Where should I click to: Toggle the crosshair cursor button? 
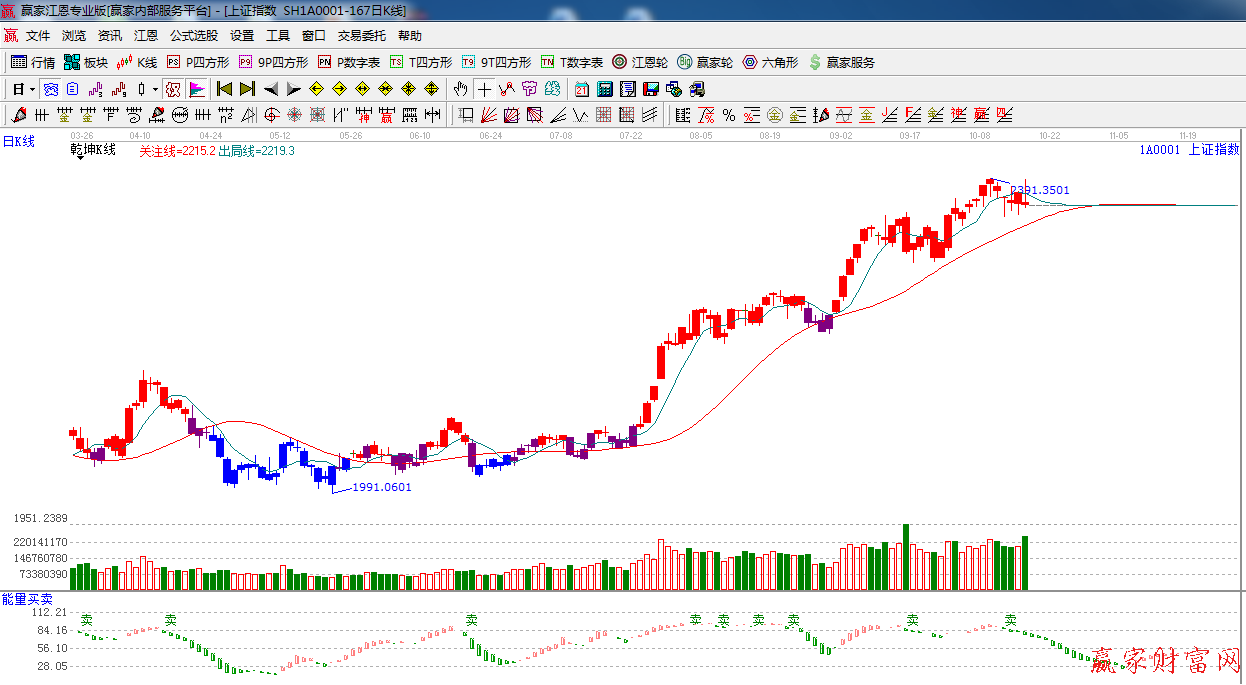tap(484, 89)
